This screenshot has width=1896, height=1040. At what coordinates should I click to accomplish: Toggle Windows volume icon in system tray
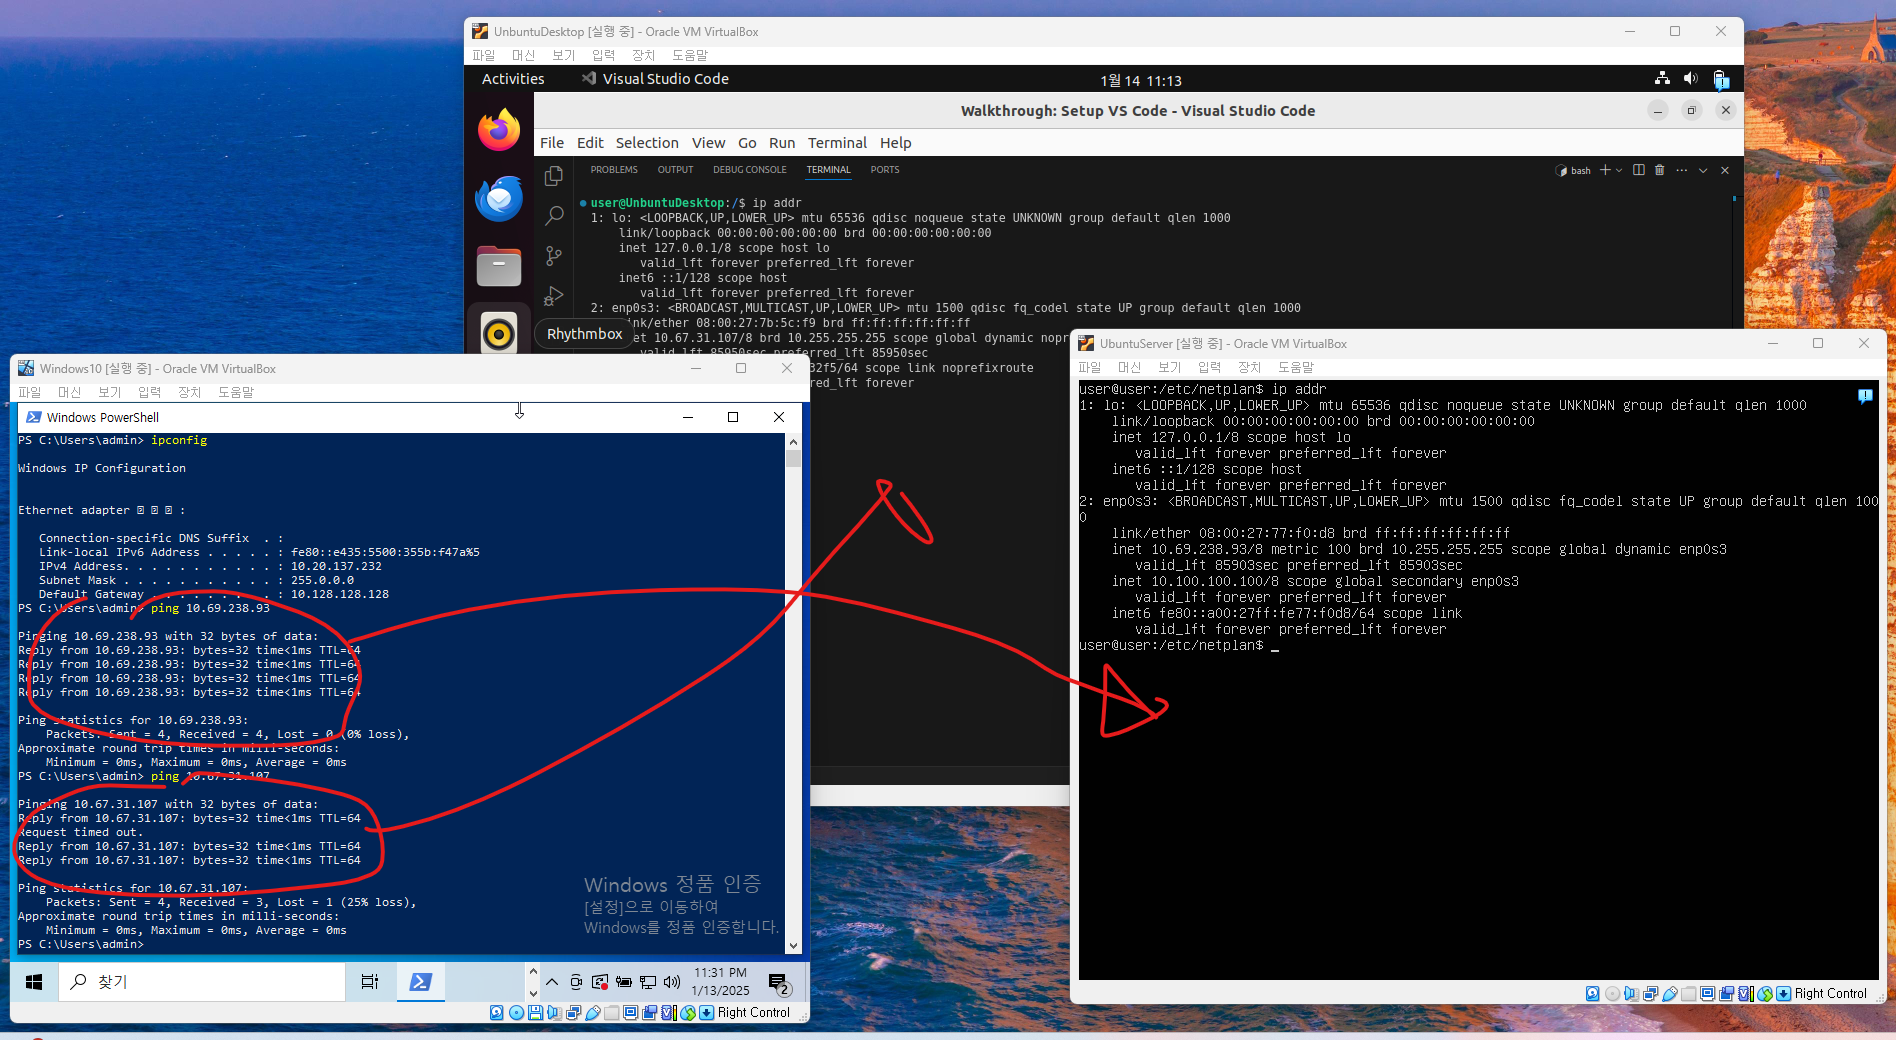click(x=672, y=982)
